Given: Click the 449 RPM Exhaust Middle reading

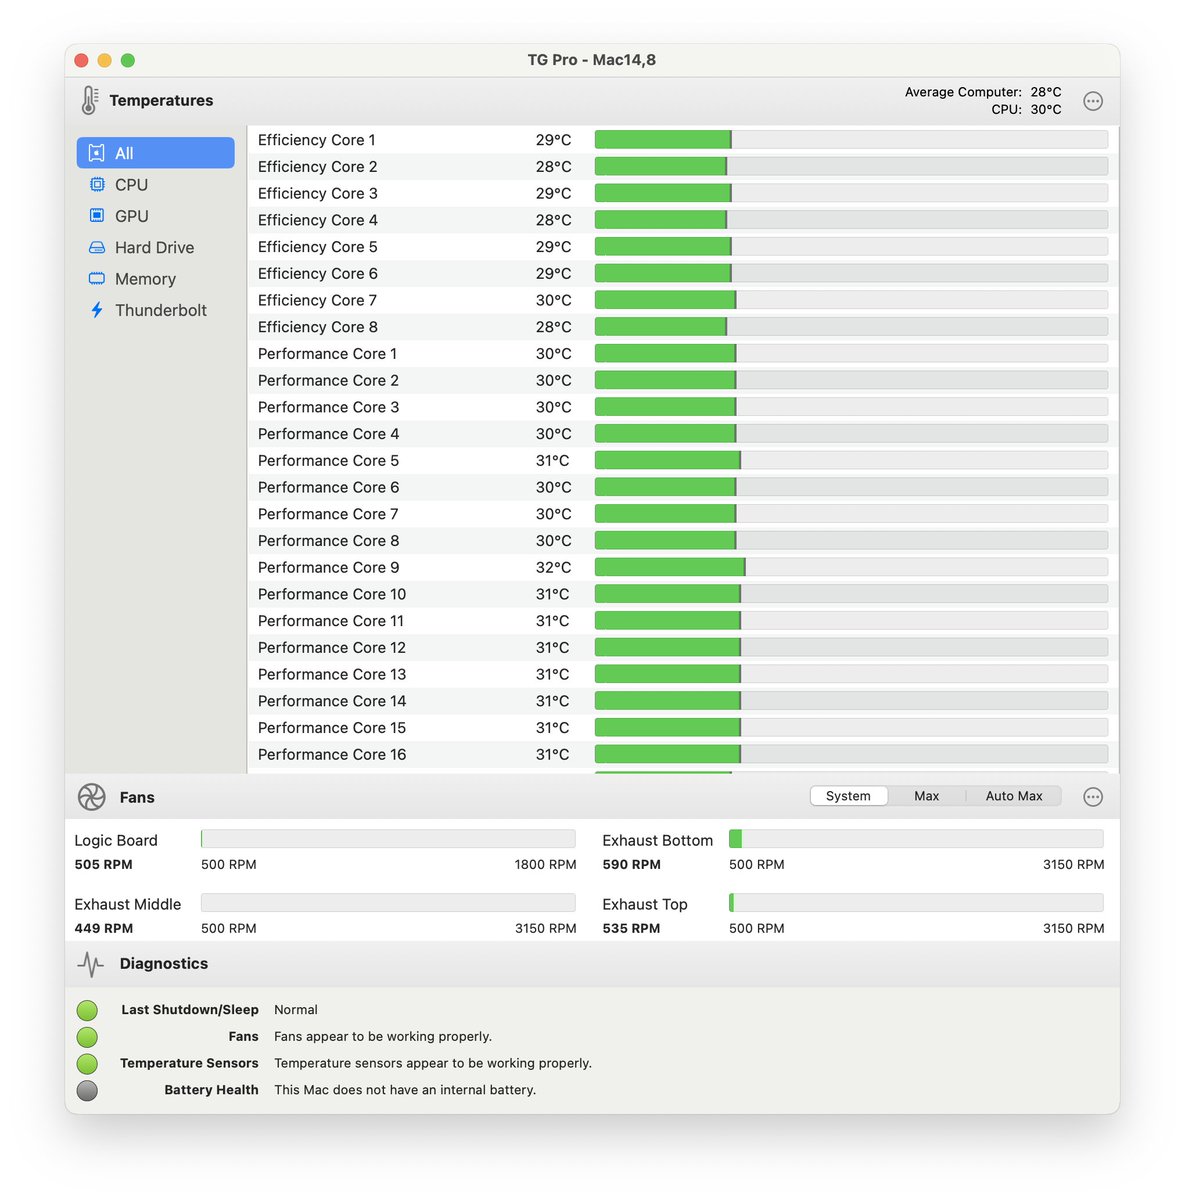Looking at the screenshot, I should pos(103,929).
